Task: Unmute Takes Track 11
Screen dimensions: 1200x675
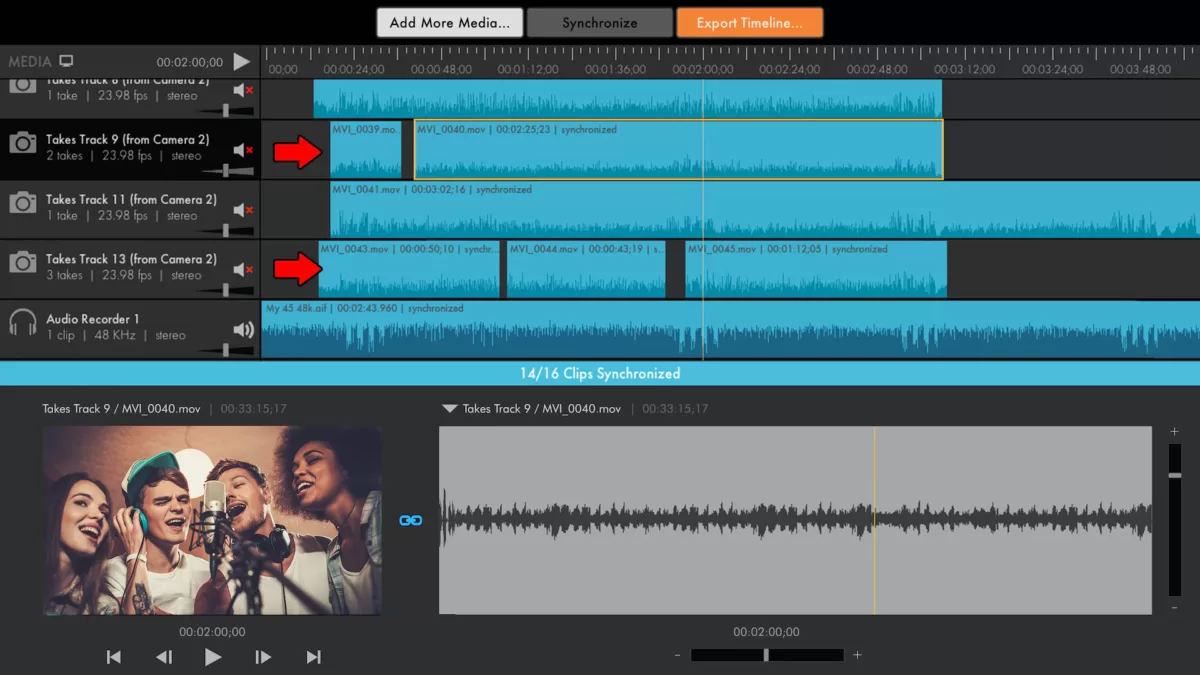Action: 242,210
